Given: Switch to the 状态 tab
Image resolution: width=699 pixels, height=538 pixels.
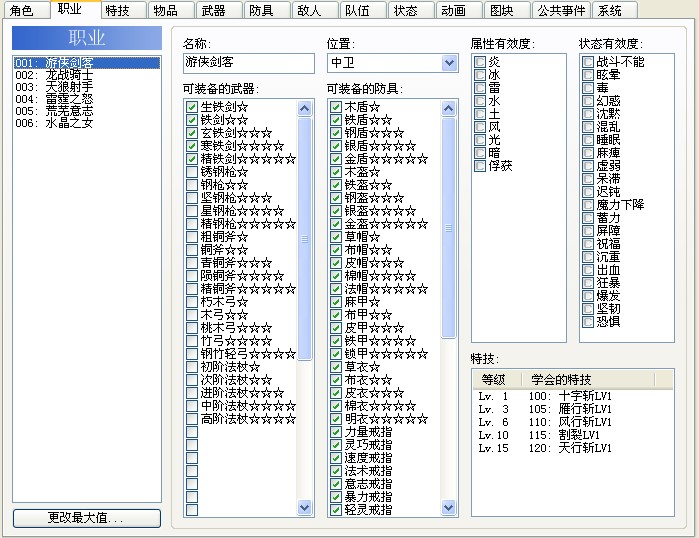Looking at the screenshot, I should (411, 10).
